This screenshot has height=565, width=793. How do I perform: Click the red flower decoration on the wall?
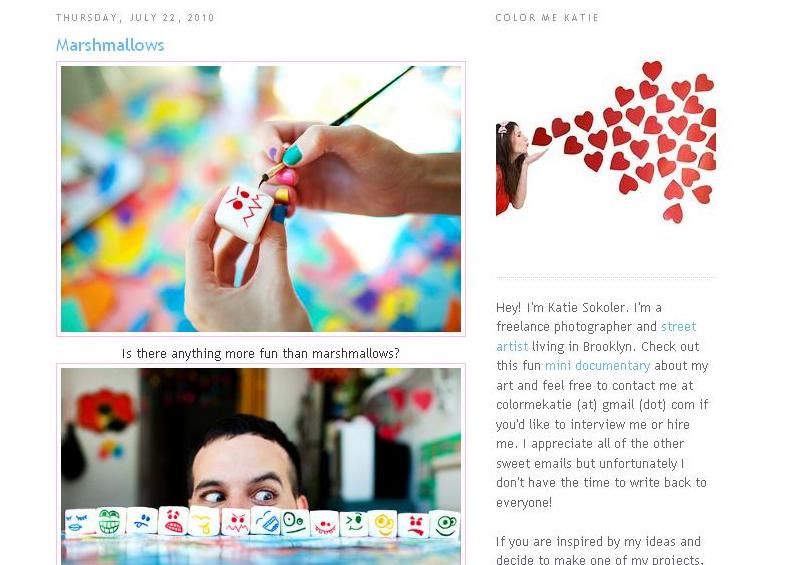coord(106,410)
